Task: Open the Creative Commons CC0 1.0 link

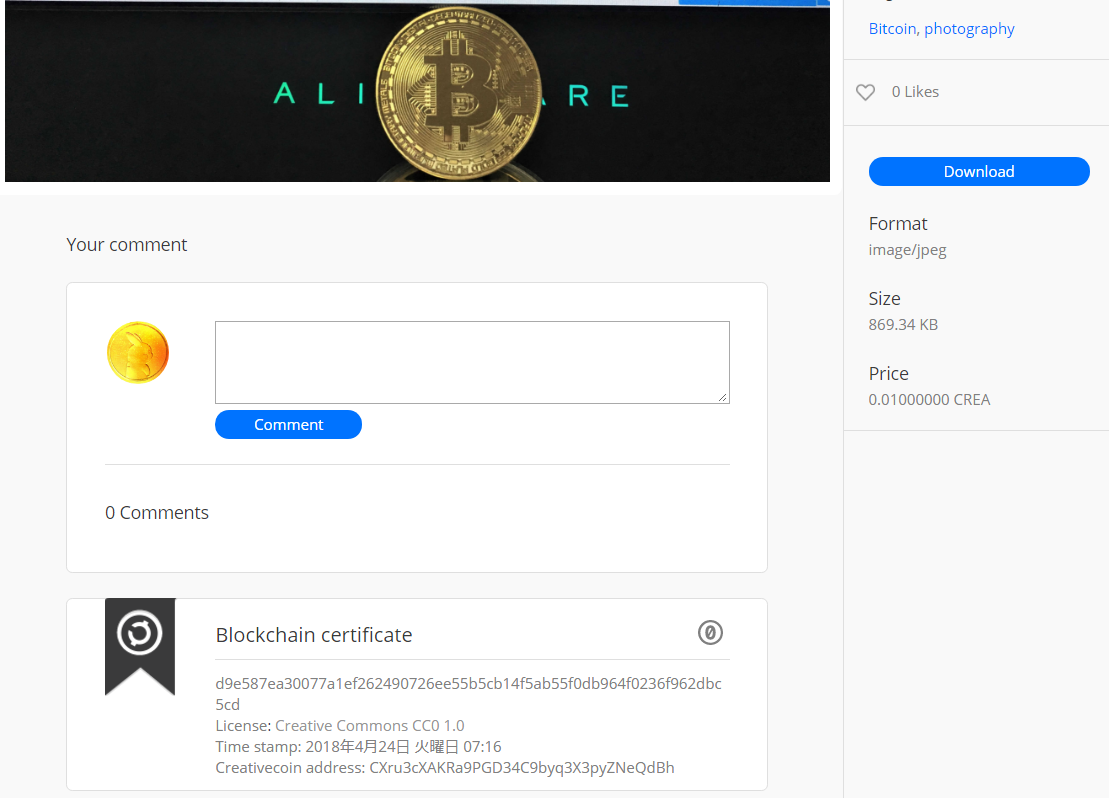Action: click(x=370, y=726)
